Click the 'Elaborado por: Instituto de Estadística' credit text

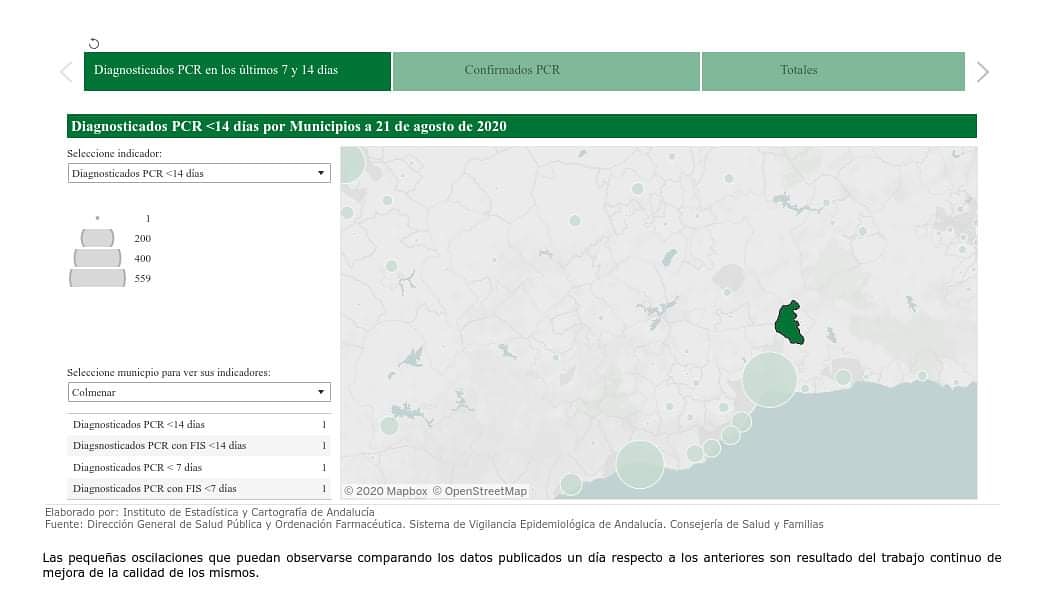click(x=209, y=512)
